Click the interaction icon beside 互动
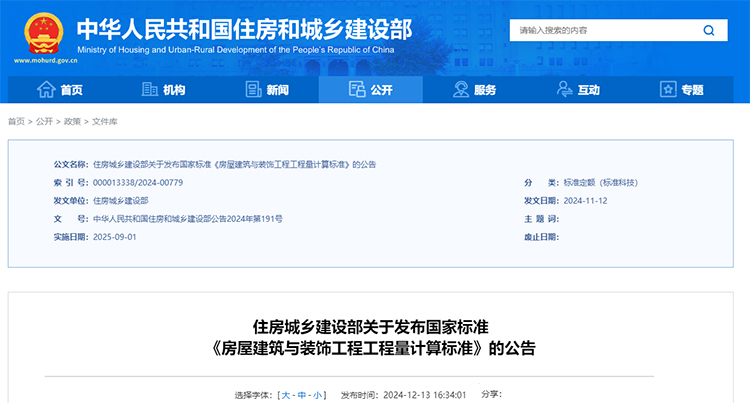This screenshot has height=403, width=750. 564,89
